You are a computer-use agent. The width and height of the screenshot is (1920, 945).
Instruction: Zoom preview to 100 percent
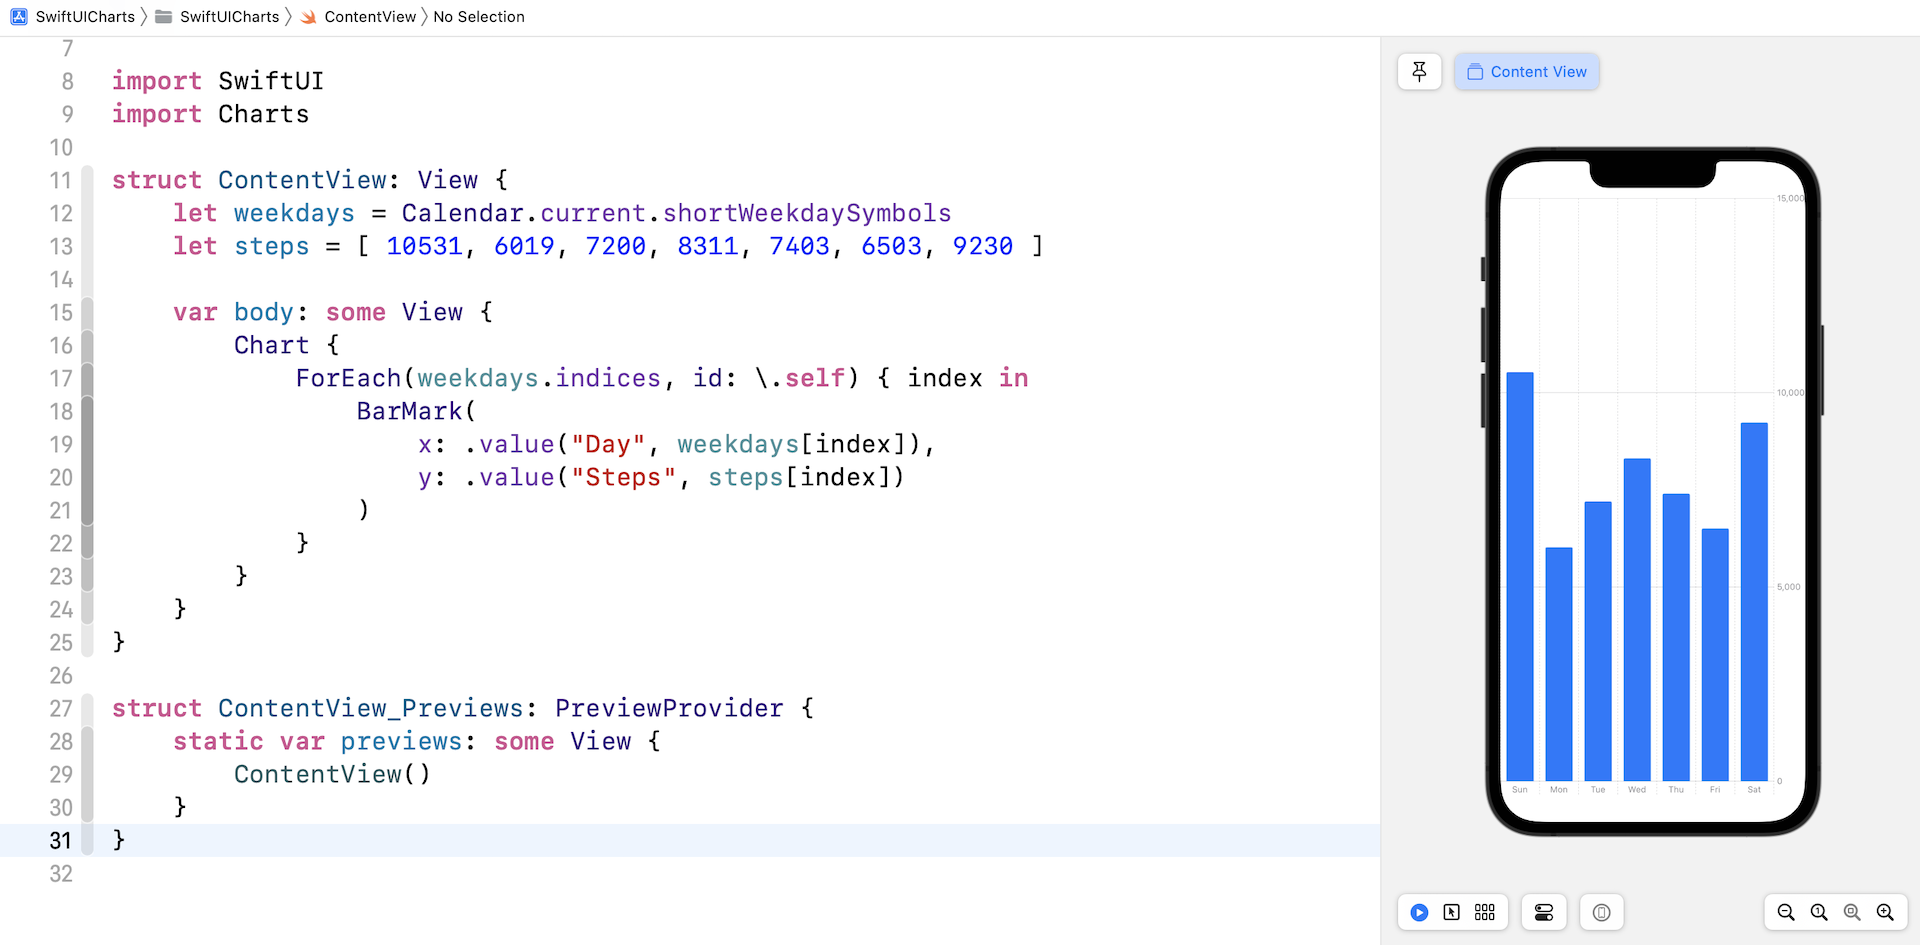[1818, 912]
